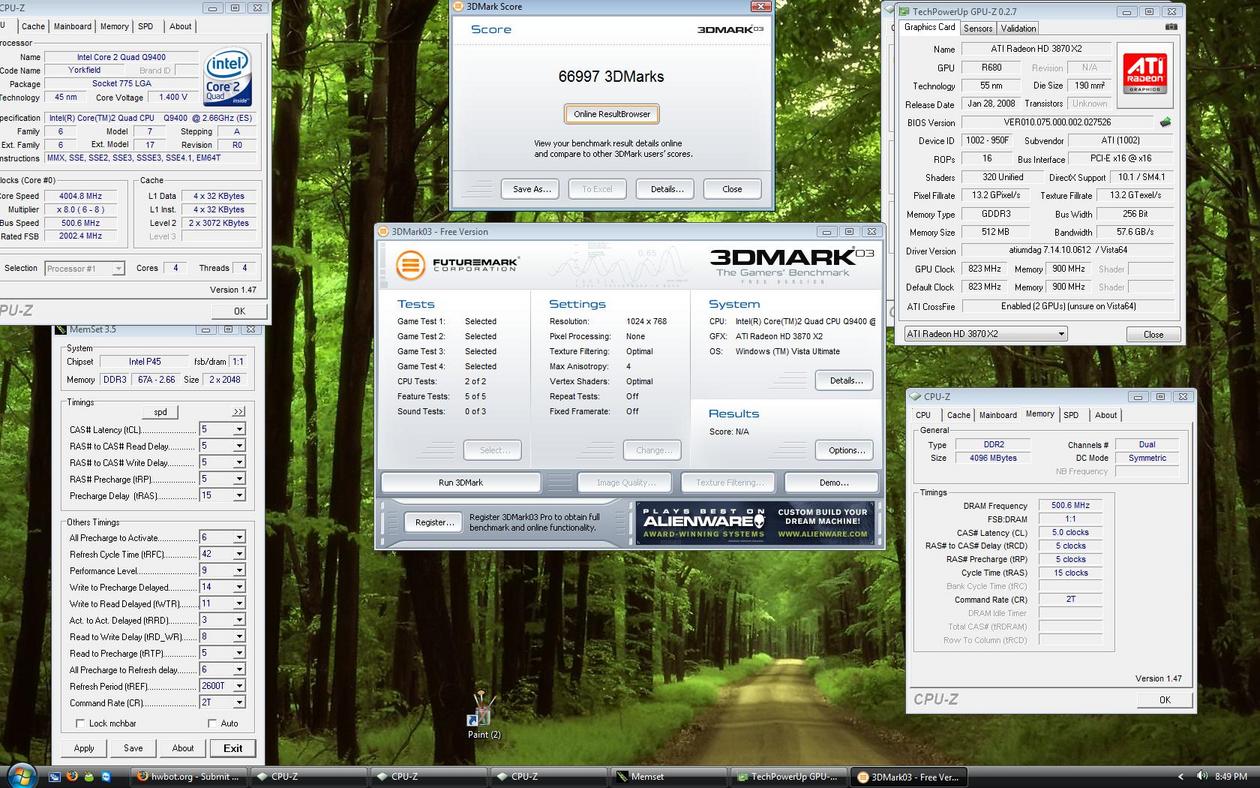Image resolution: width=1260 pixels, height=788 pixels.
Task: Open Refresh Cycle Time (tRFC) dropdown
Action: (239, 554)
